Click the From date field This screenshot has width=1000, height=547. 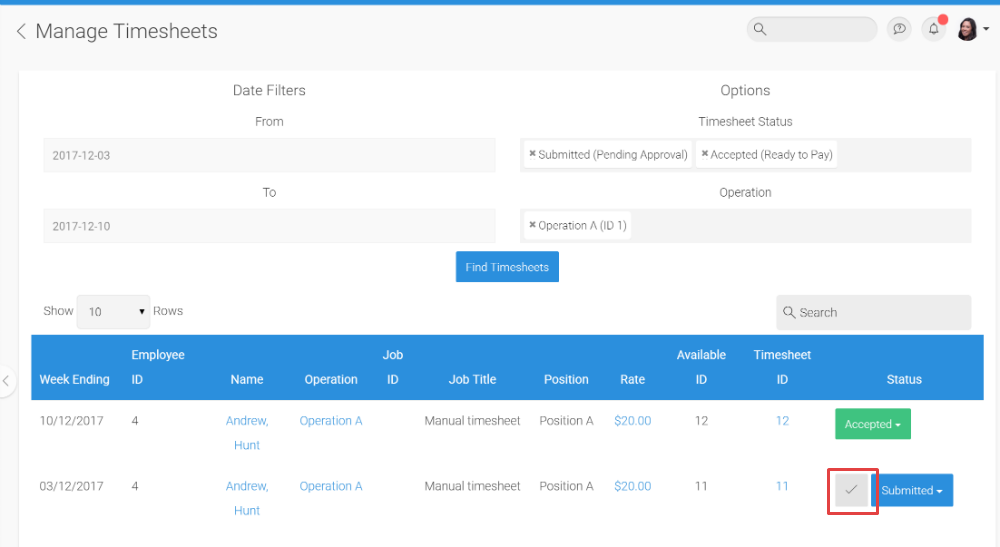coord(269,155)
